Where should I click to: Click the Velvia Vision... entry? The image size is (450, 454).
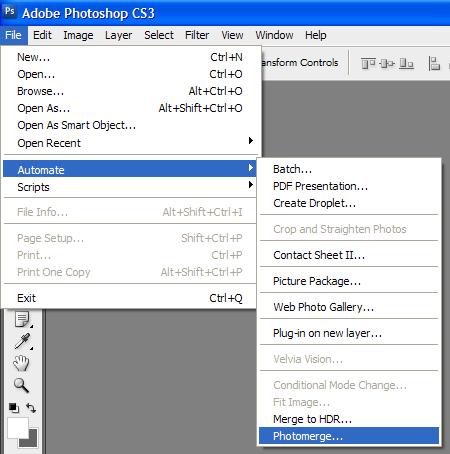click(x=349, y=359)
